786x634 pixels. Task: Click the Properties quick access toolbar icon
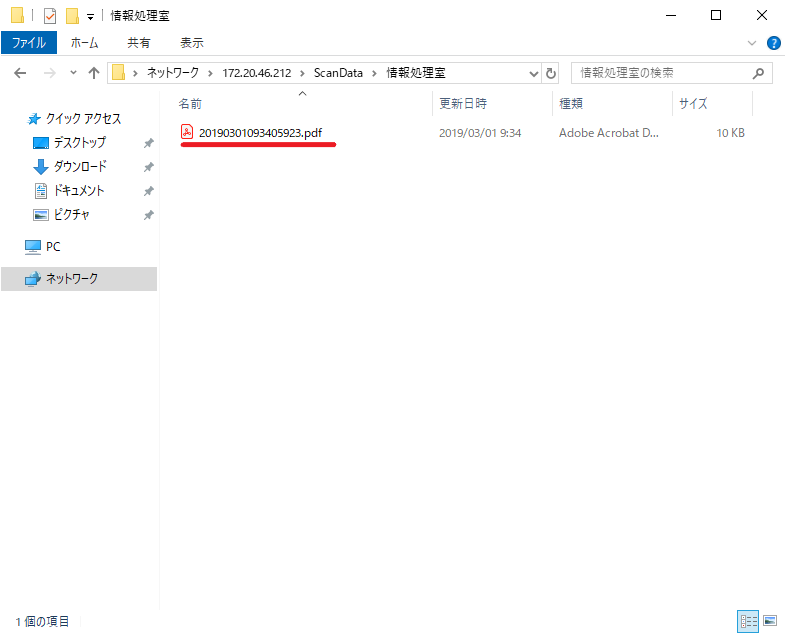(50, 16)
